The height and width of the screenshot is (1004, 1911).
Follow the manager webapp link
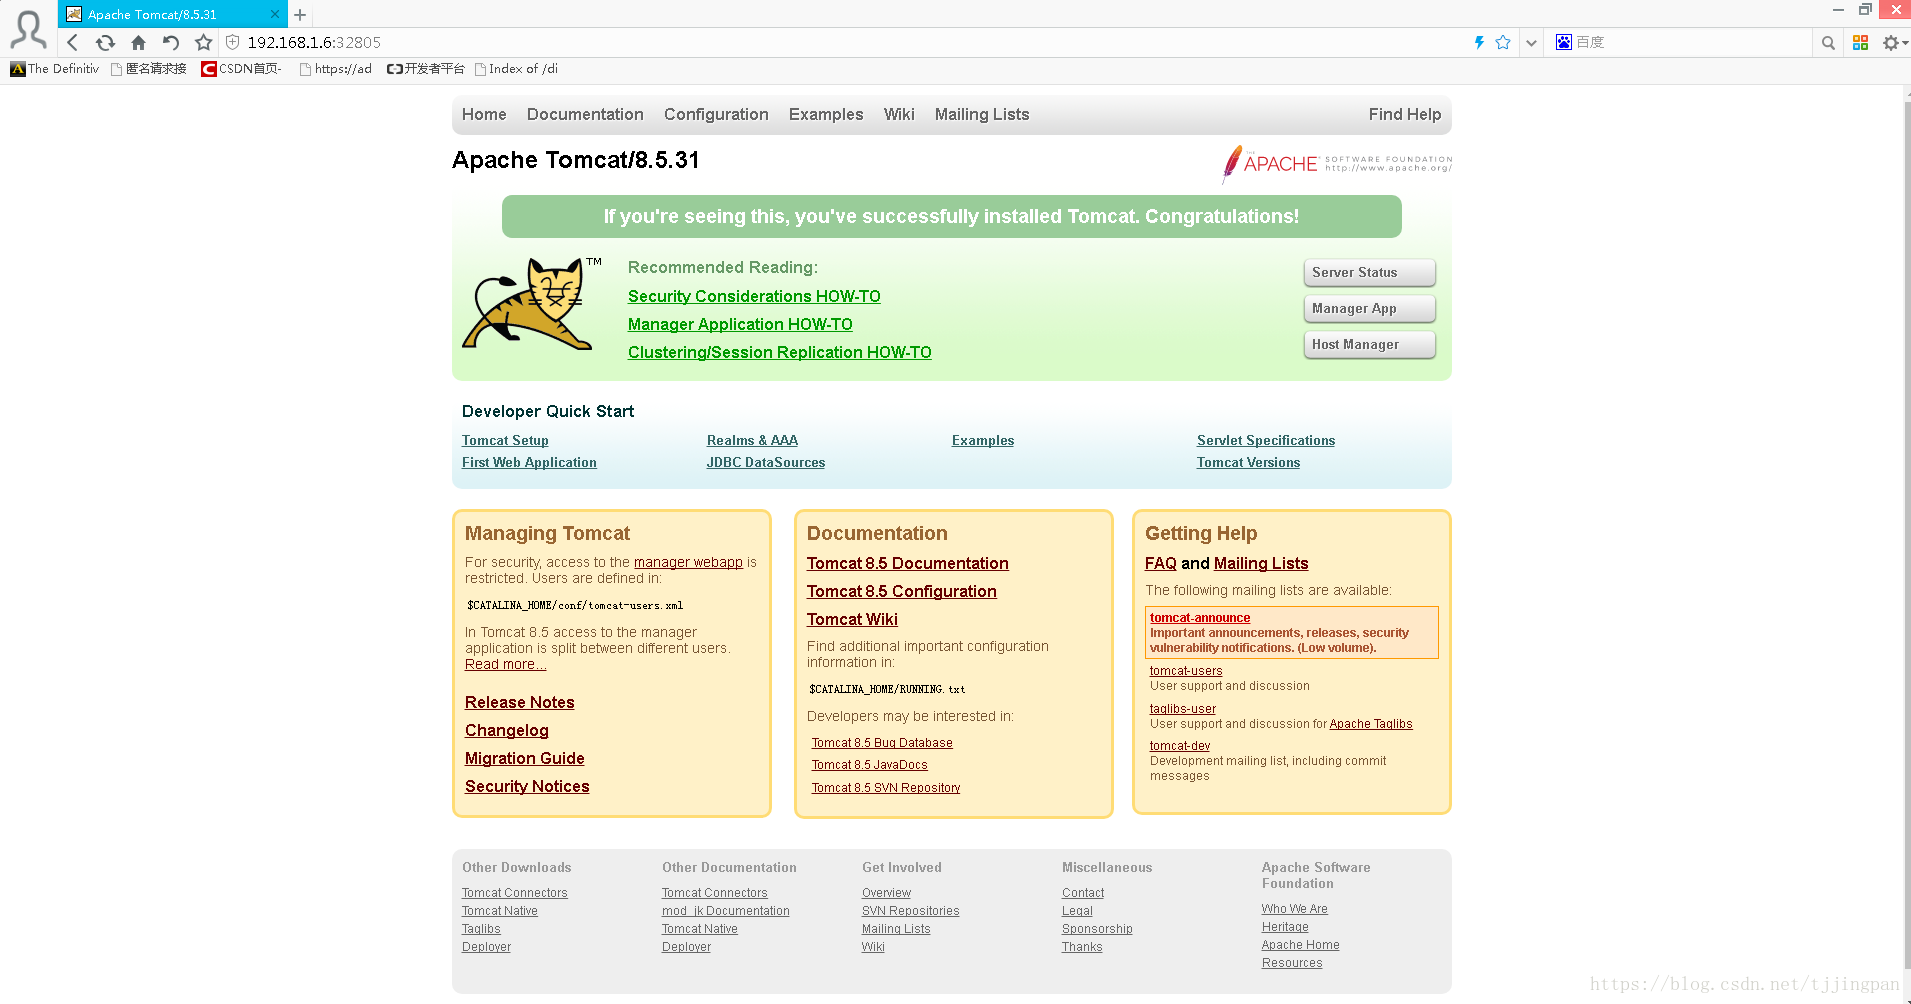[x=688, y=562]
